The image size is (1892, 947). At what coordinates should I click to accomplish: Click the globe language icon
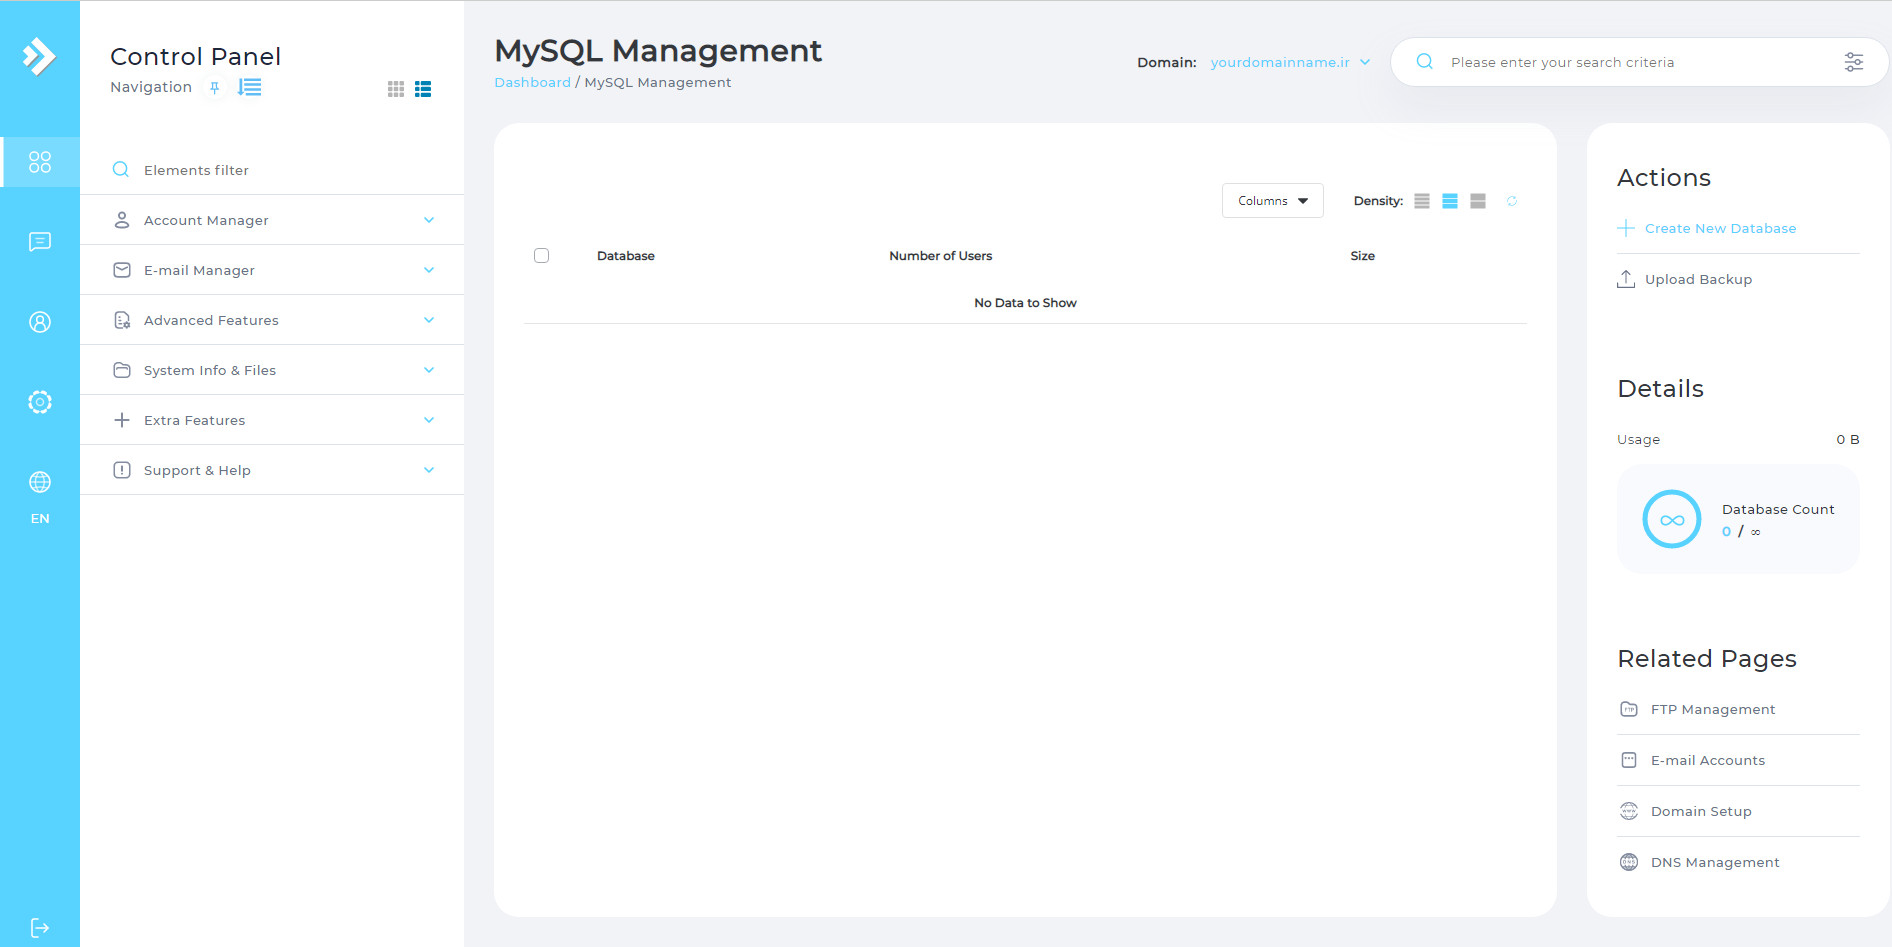click(40, 482)
